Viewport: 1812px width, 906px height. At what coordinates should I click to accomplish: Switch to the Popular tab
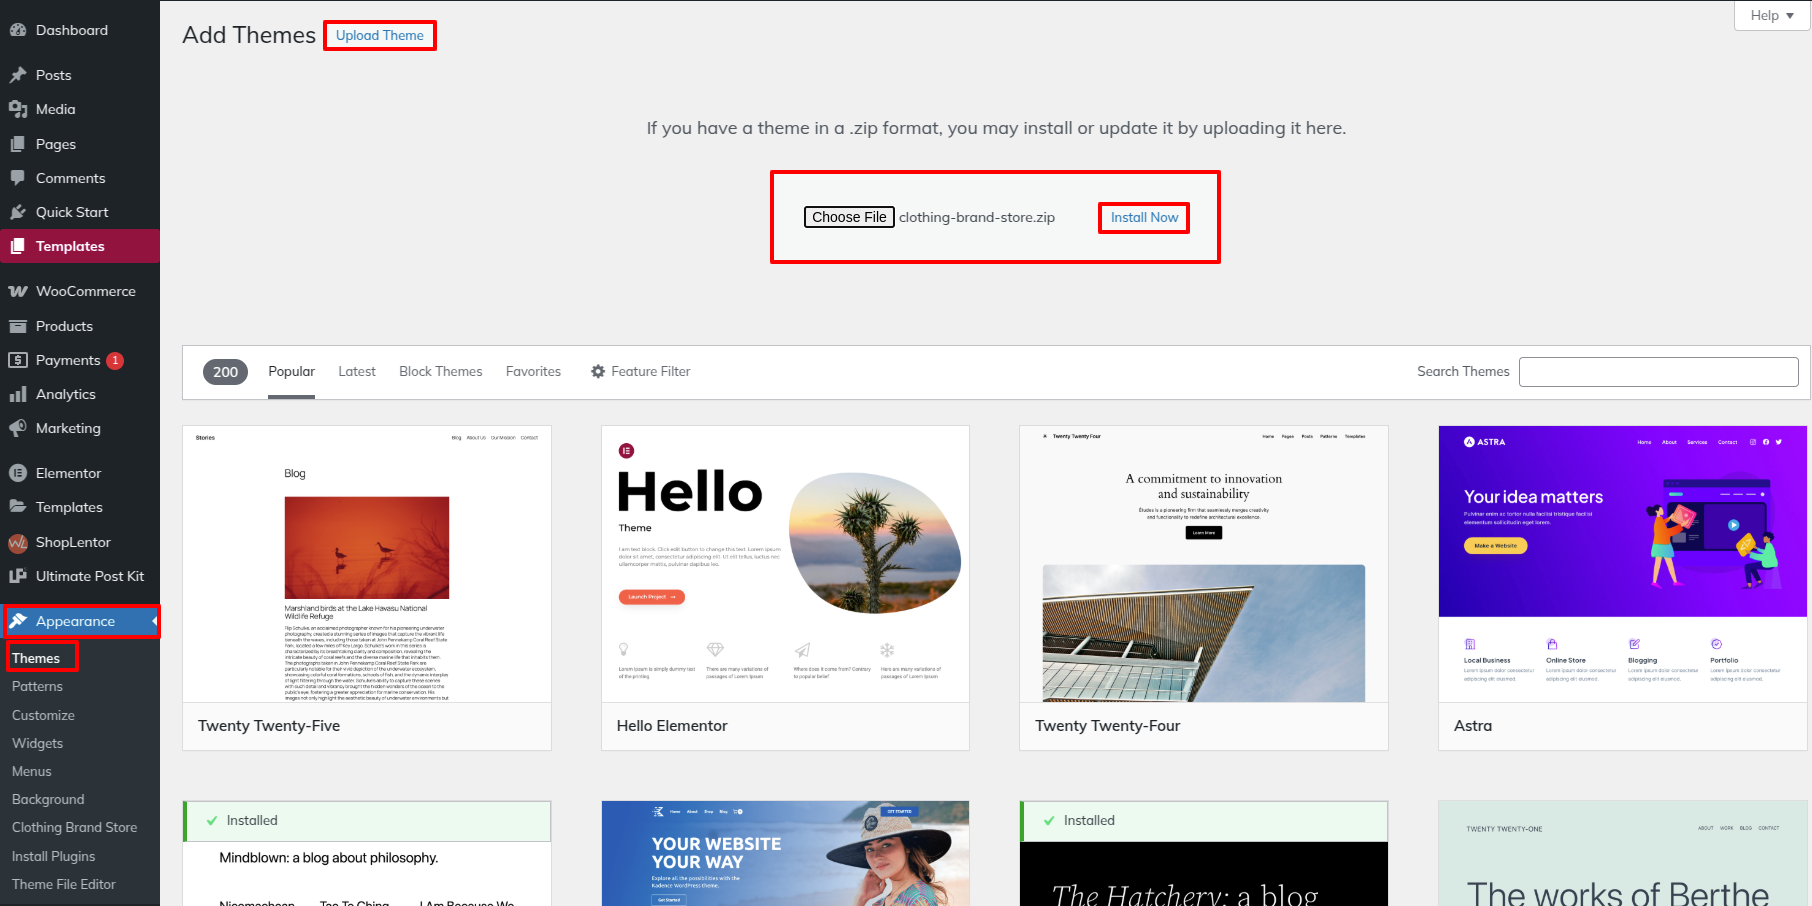click(x=291, y=371)
